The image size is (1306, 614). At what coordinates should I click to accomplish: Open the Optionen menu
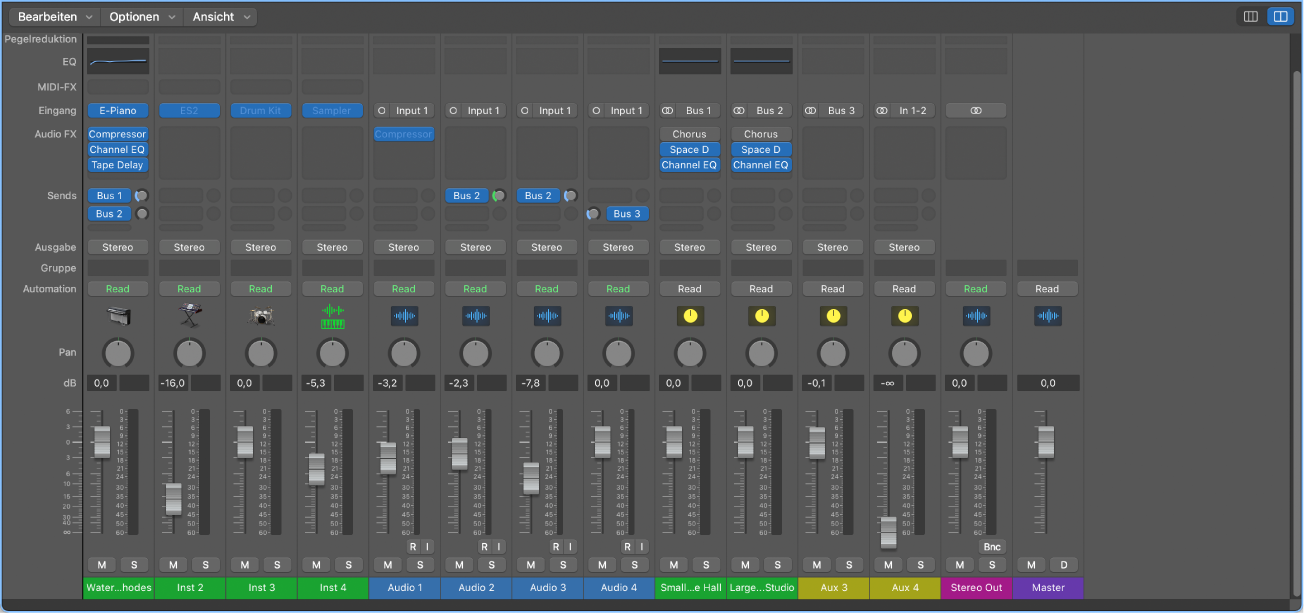(x=139, y=16)
